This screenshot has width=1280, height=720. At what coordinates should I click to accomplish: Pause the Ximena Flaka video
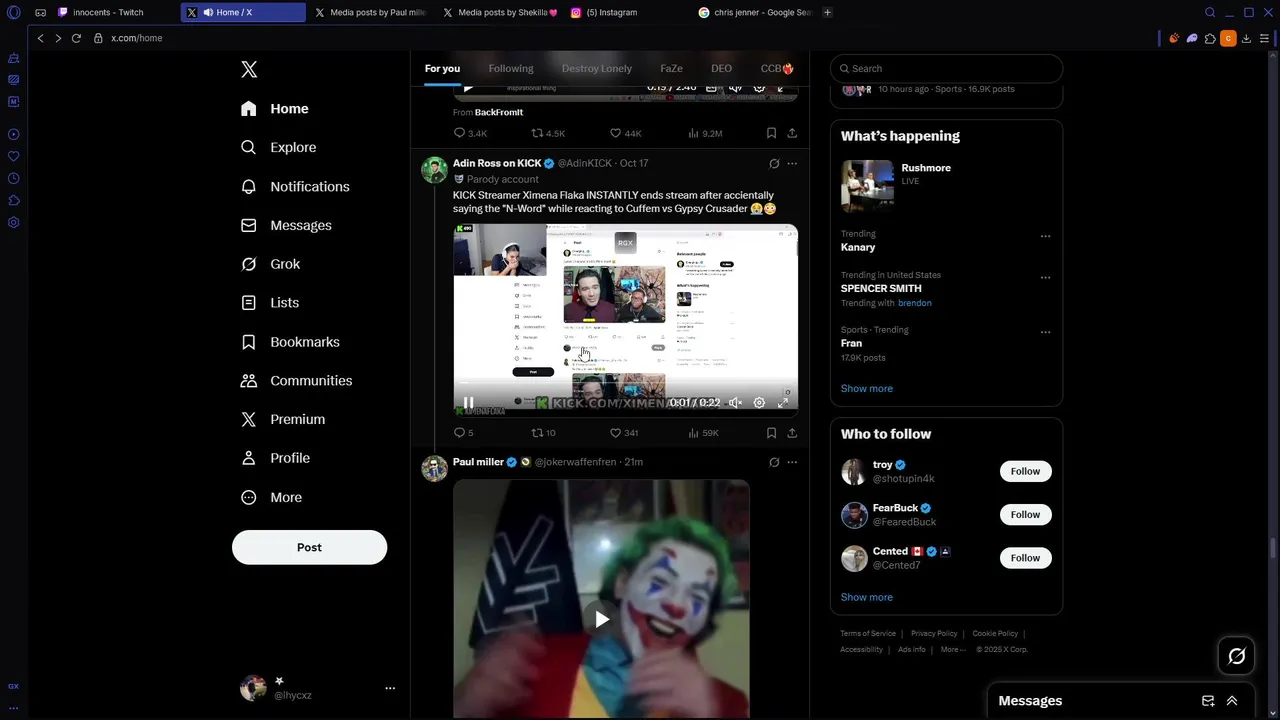click(468, 403)
